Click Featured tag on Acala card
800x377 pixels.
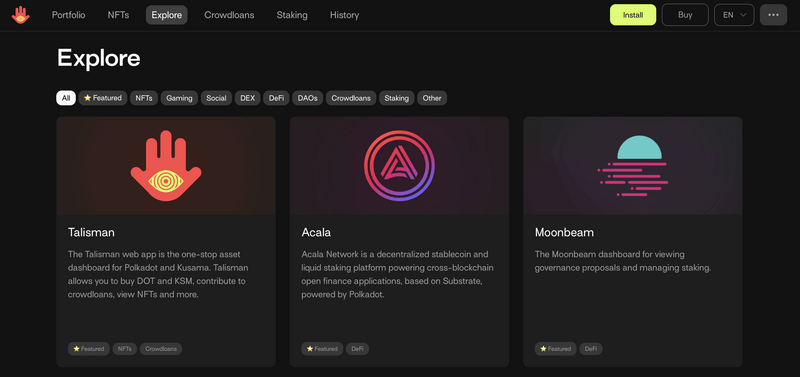click(x=322, y=349)
